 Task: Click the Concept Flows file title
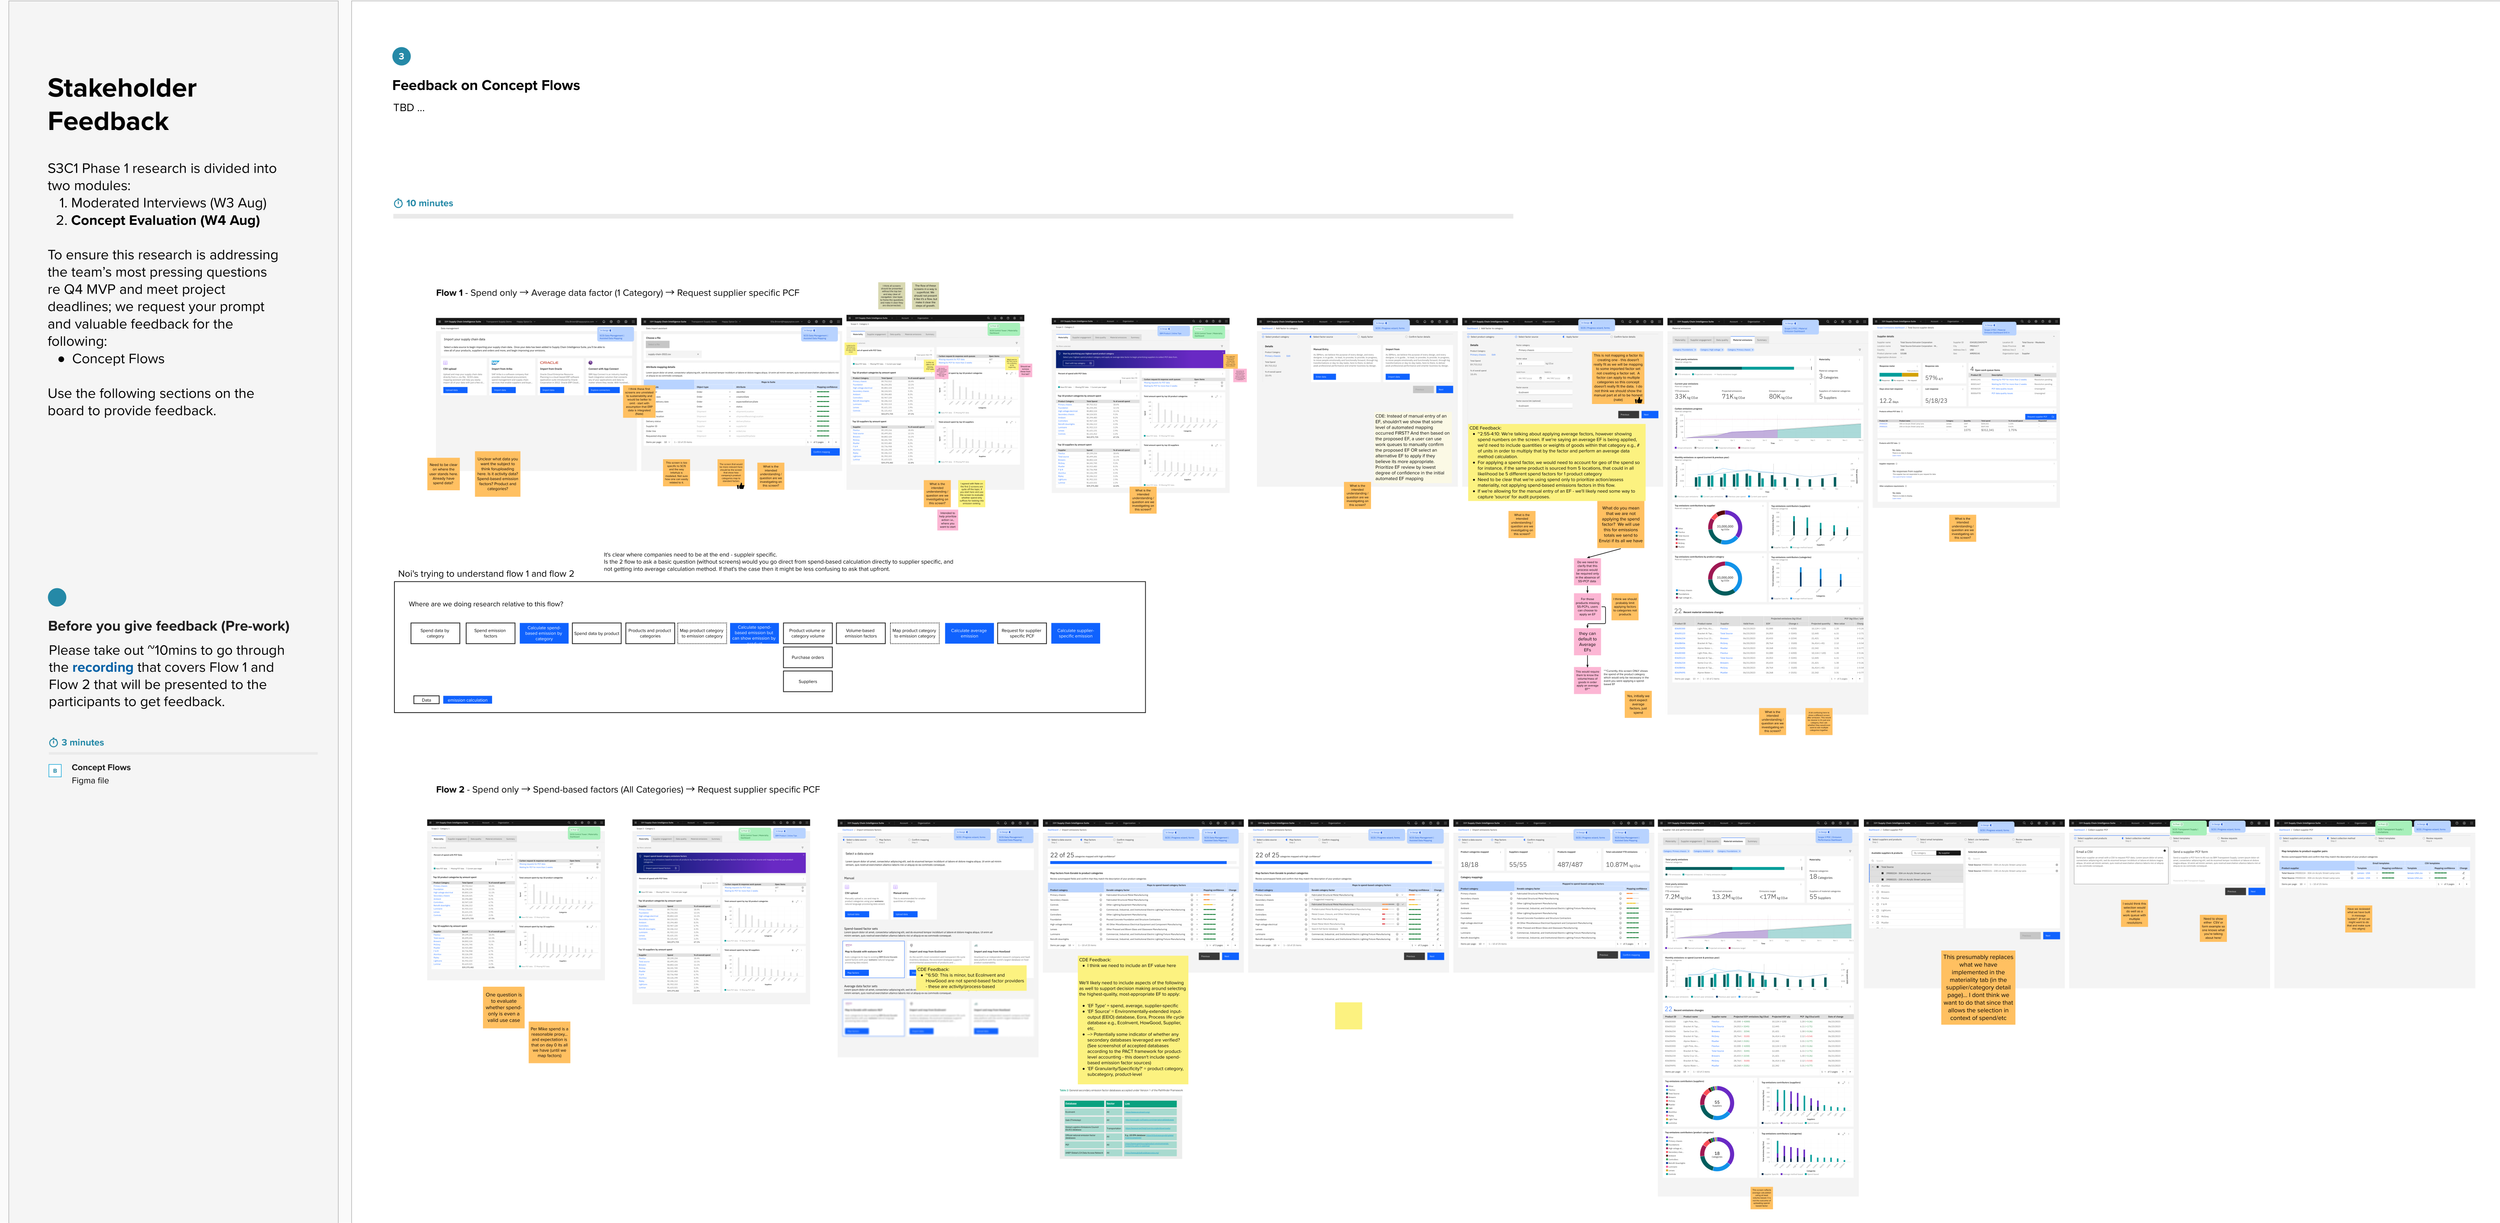click(101, 767)
